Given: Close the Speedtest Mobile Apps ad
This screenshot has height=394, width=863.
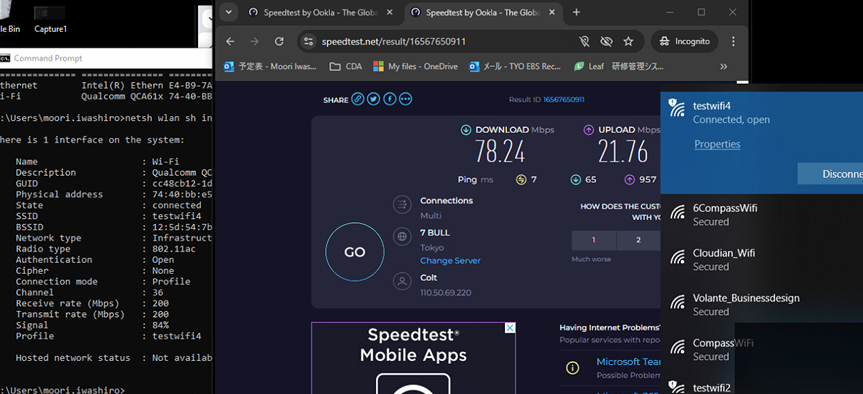Looking at the screenshot, I should 510,328.
